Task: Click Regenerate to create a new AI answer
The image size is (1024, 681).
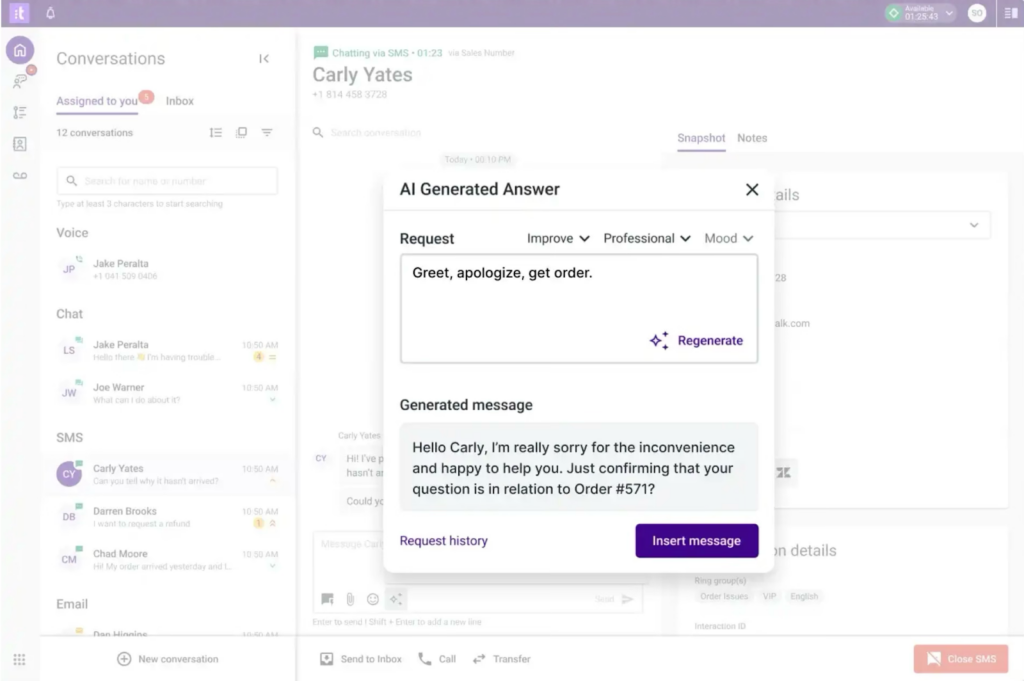Action: click(x=697, y=340)
